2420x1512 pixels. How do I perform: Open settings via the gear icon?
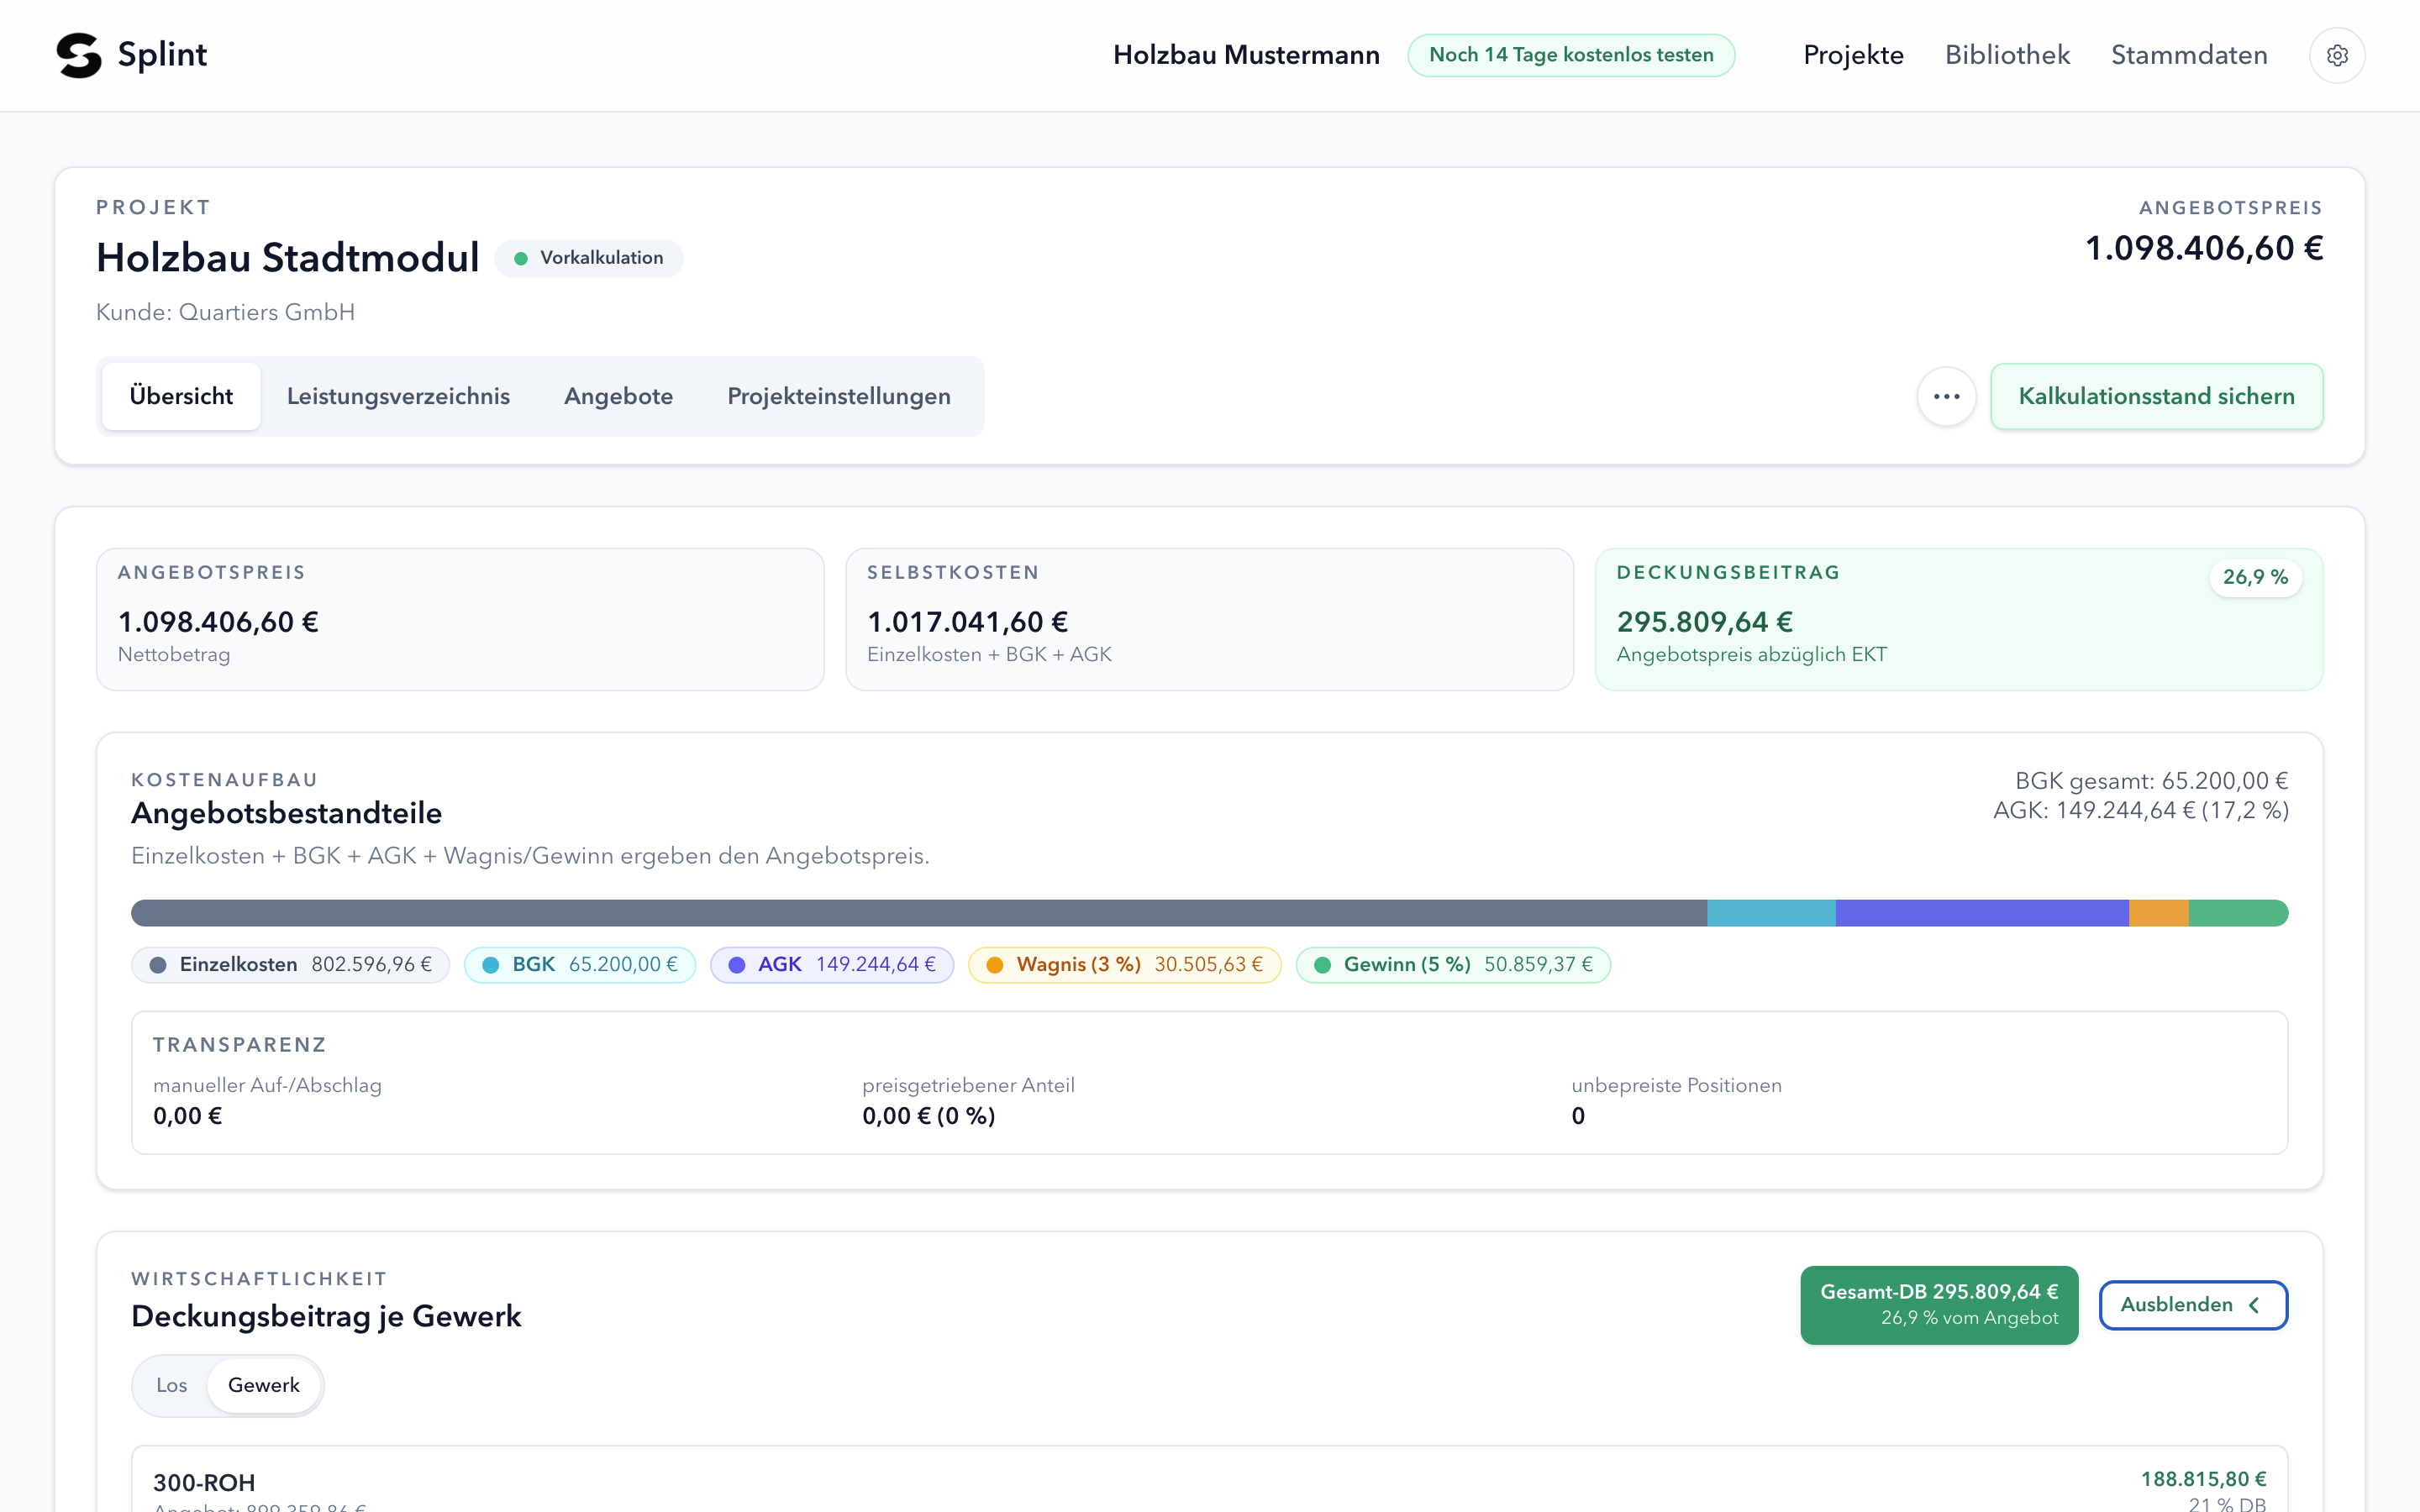(x=2337, y=55)
